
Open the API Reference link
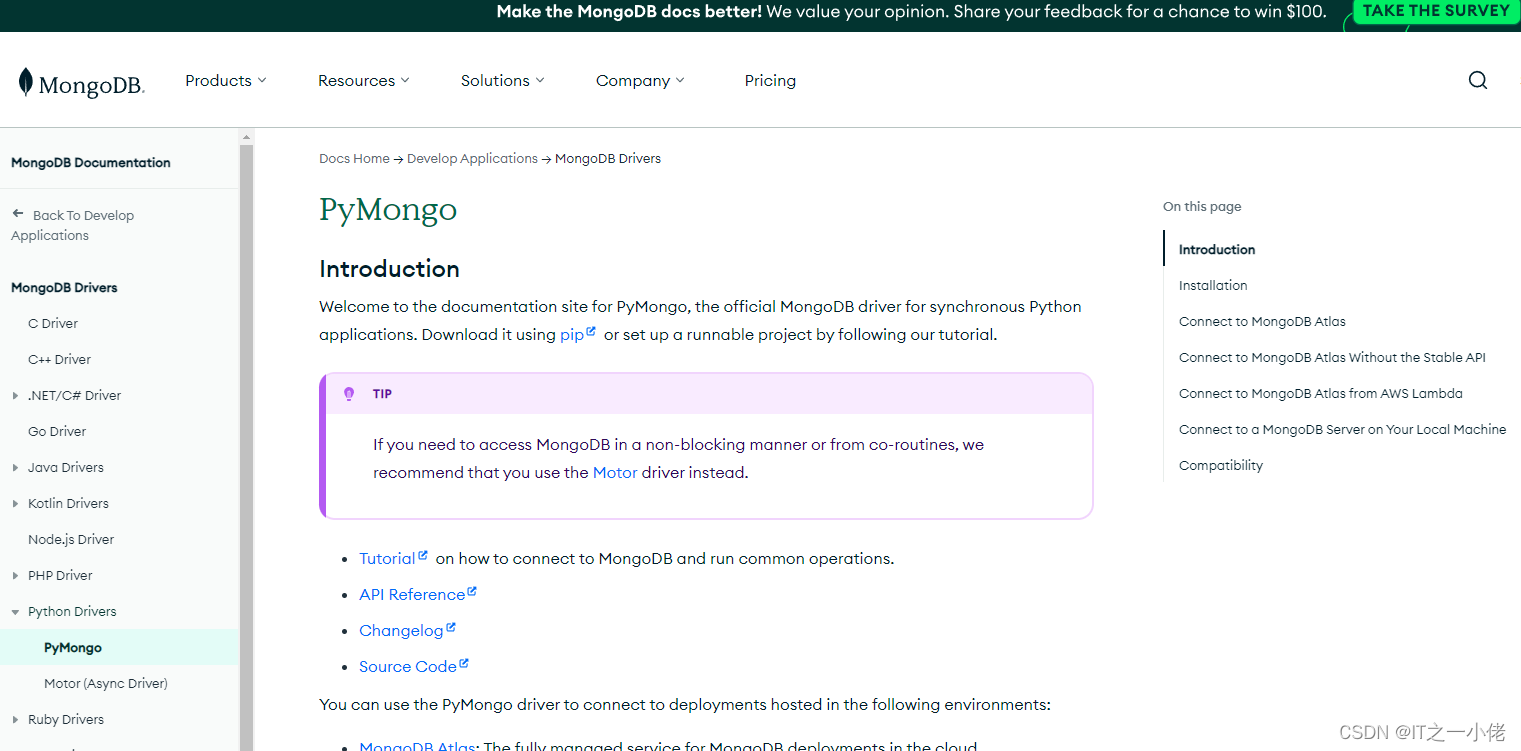(412, 594)
